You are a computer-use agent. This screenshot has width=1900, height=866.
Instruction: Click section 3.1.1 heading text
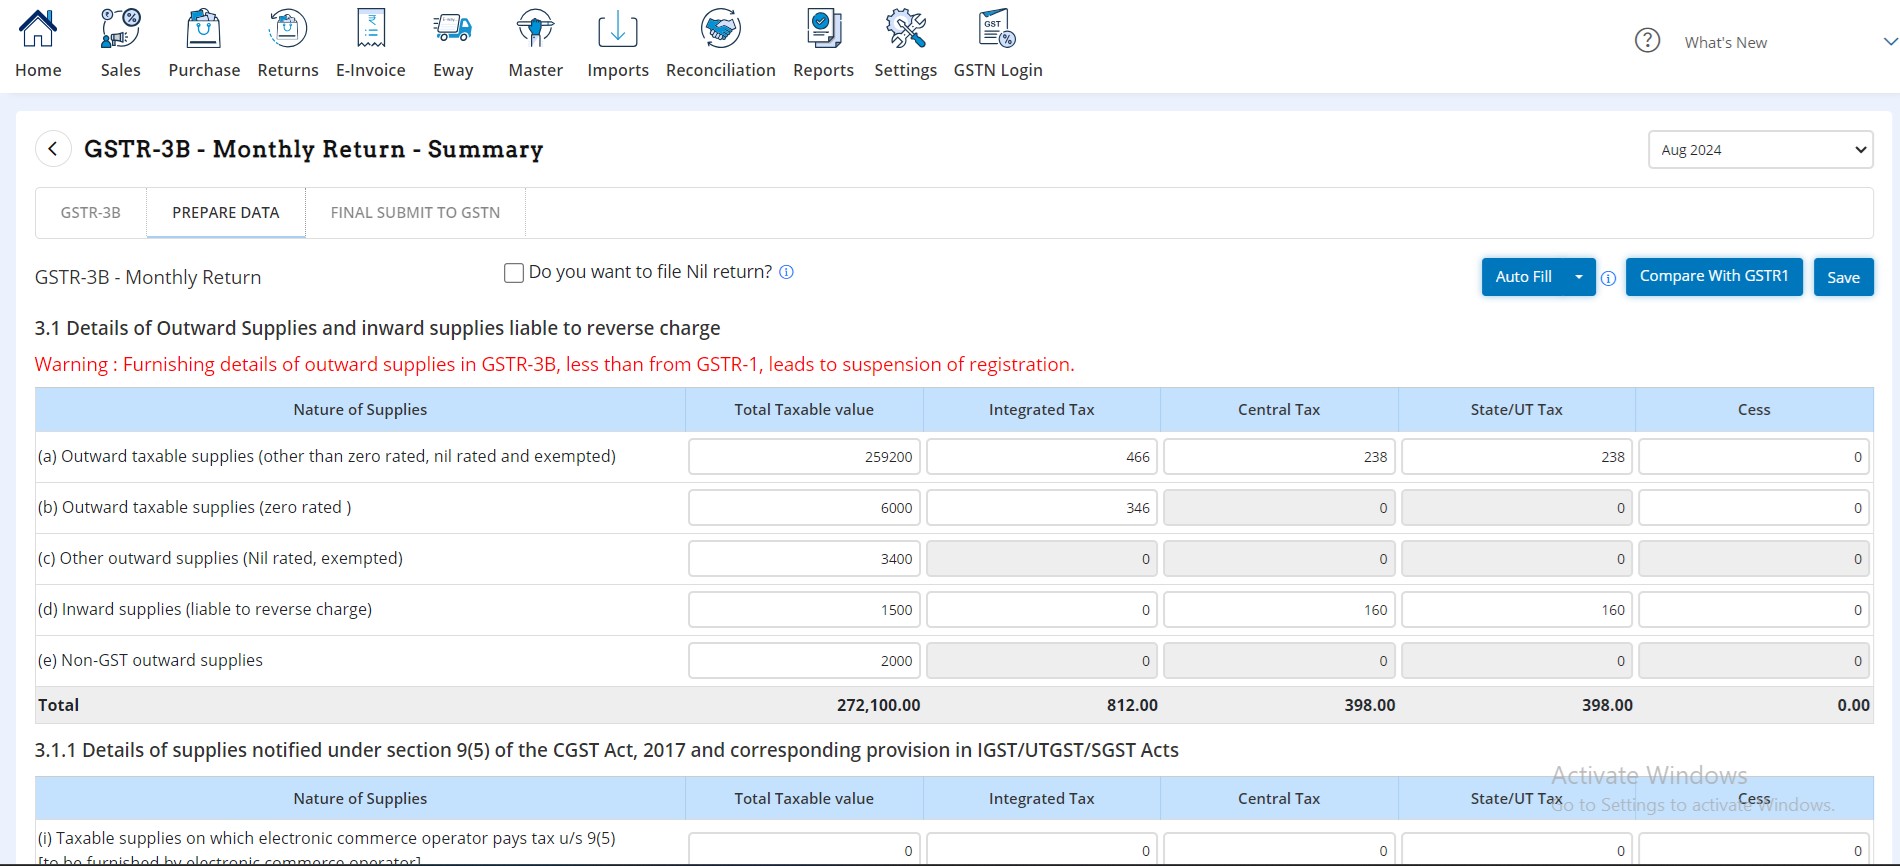(607, 750)
